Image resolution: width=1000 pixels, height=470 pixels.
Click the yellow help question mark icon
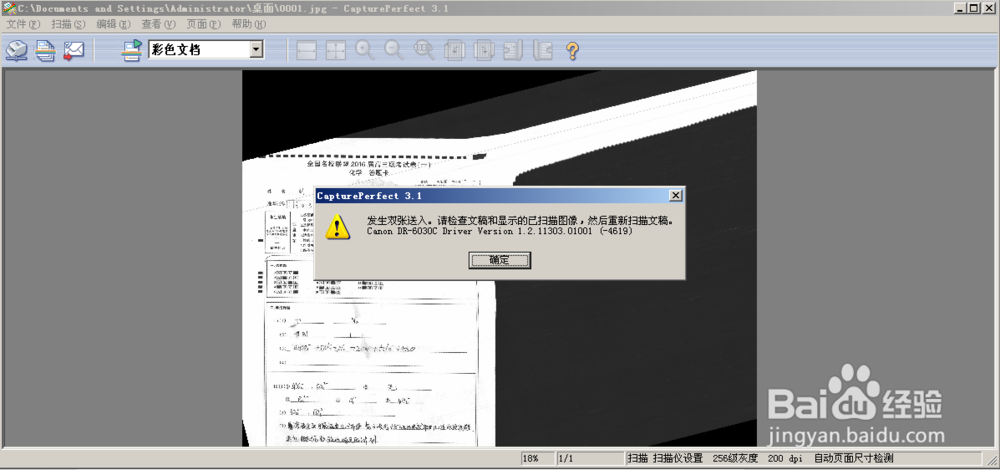point(572,50)
